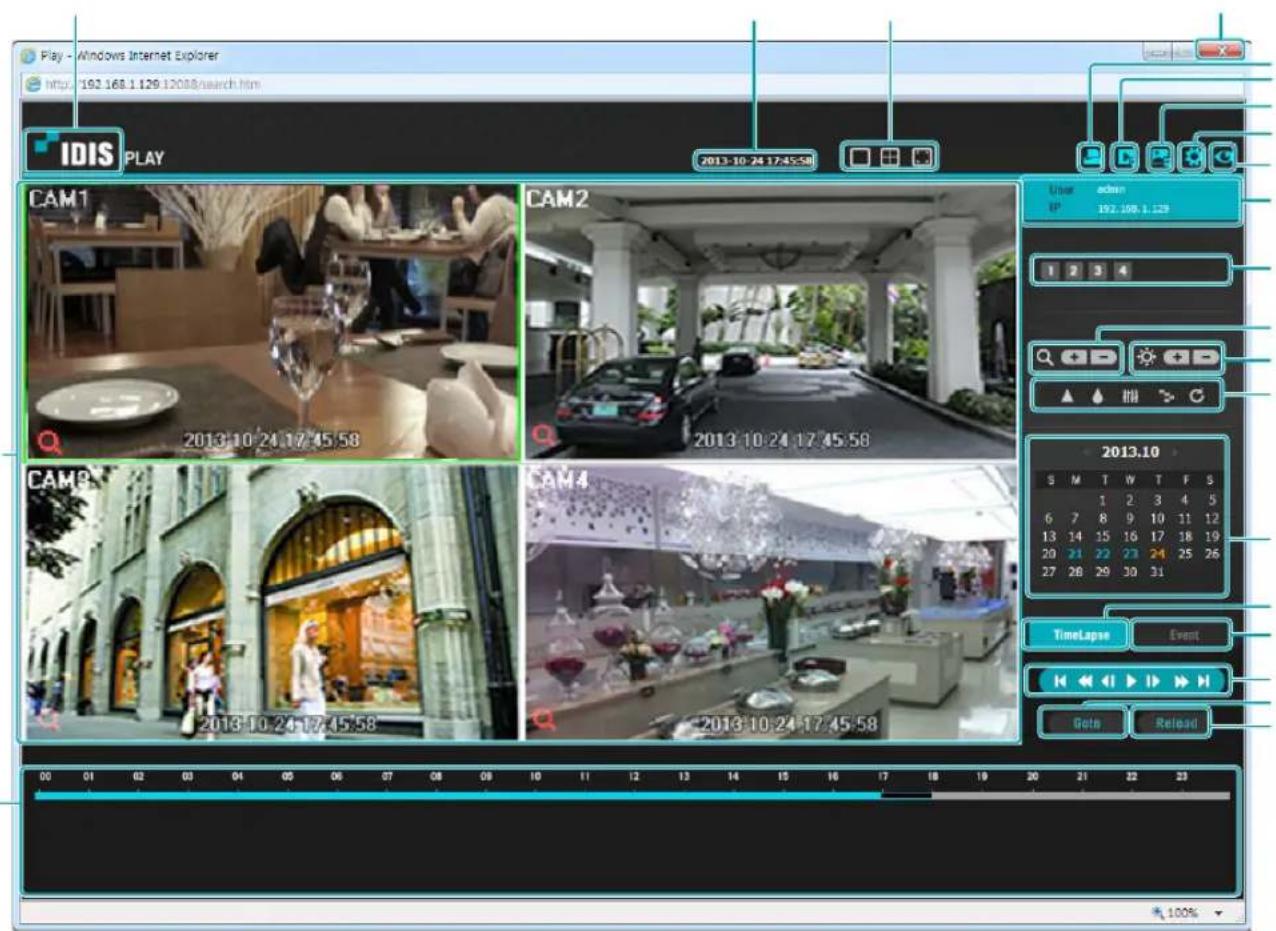Select October 22 in calendar

1103,553
